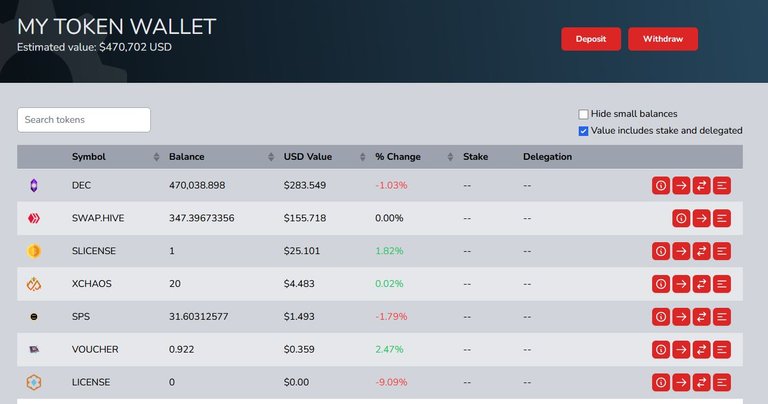The height and width of the screenshot is (404, 768).
Task: Open swap/trade icon in SLICENSE row
Action: click(701, 251)
